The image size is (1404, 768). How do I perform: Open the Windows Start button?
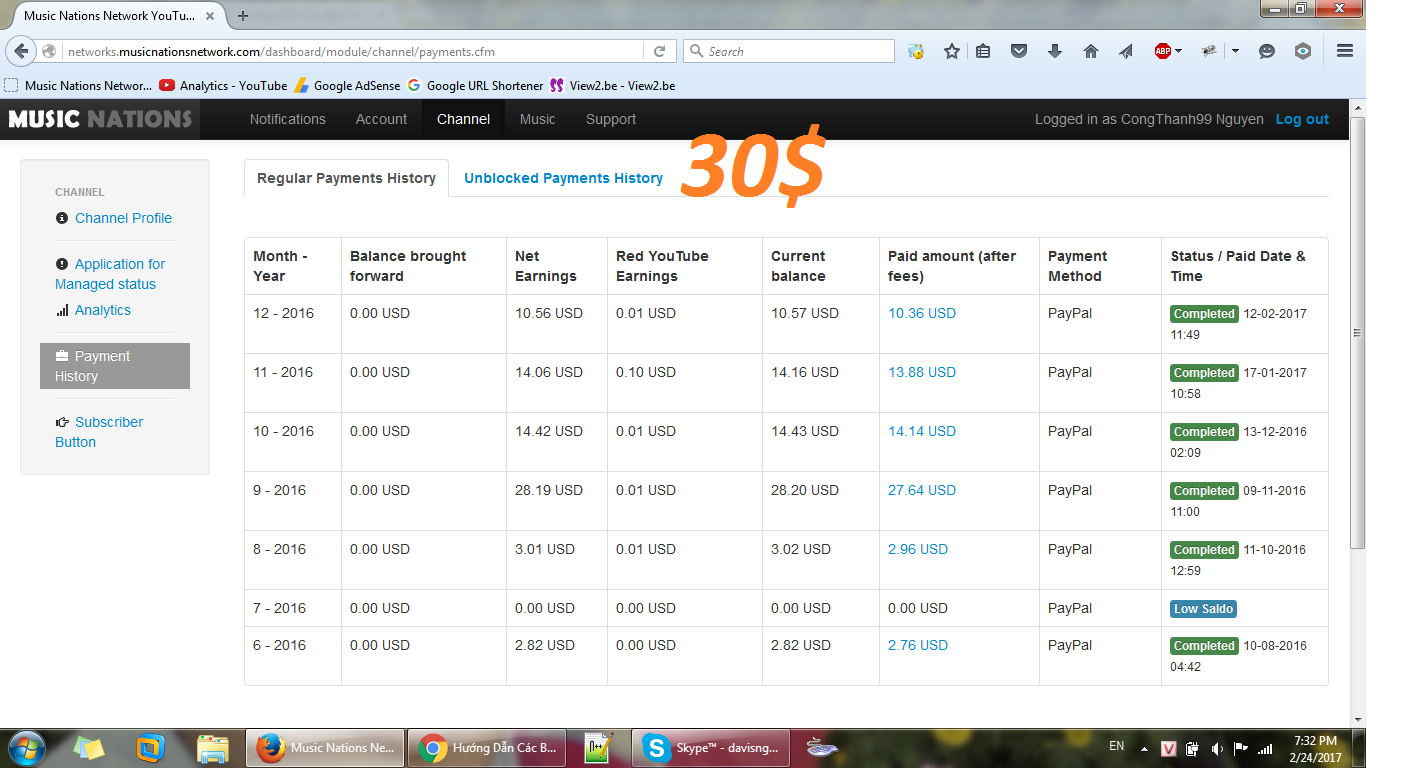[26, 748]
